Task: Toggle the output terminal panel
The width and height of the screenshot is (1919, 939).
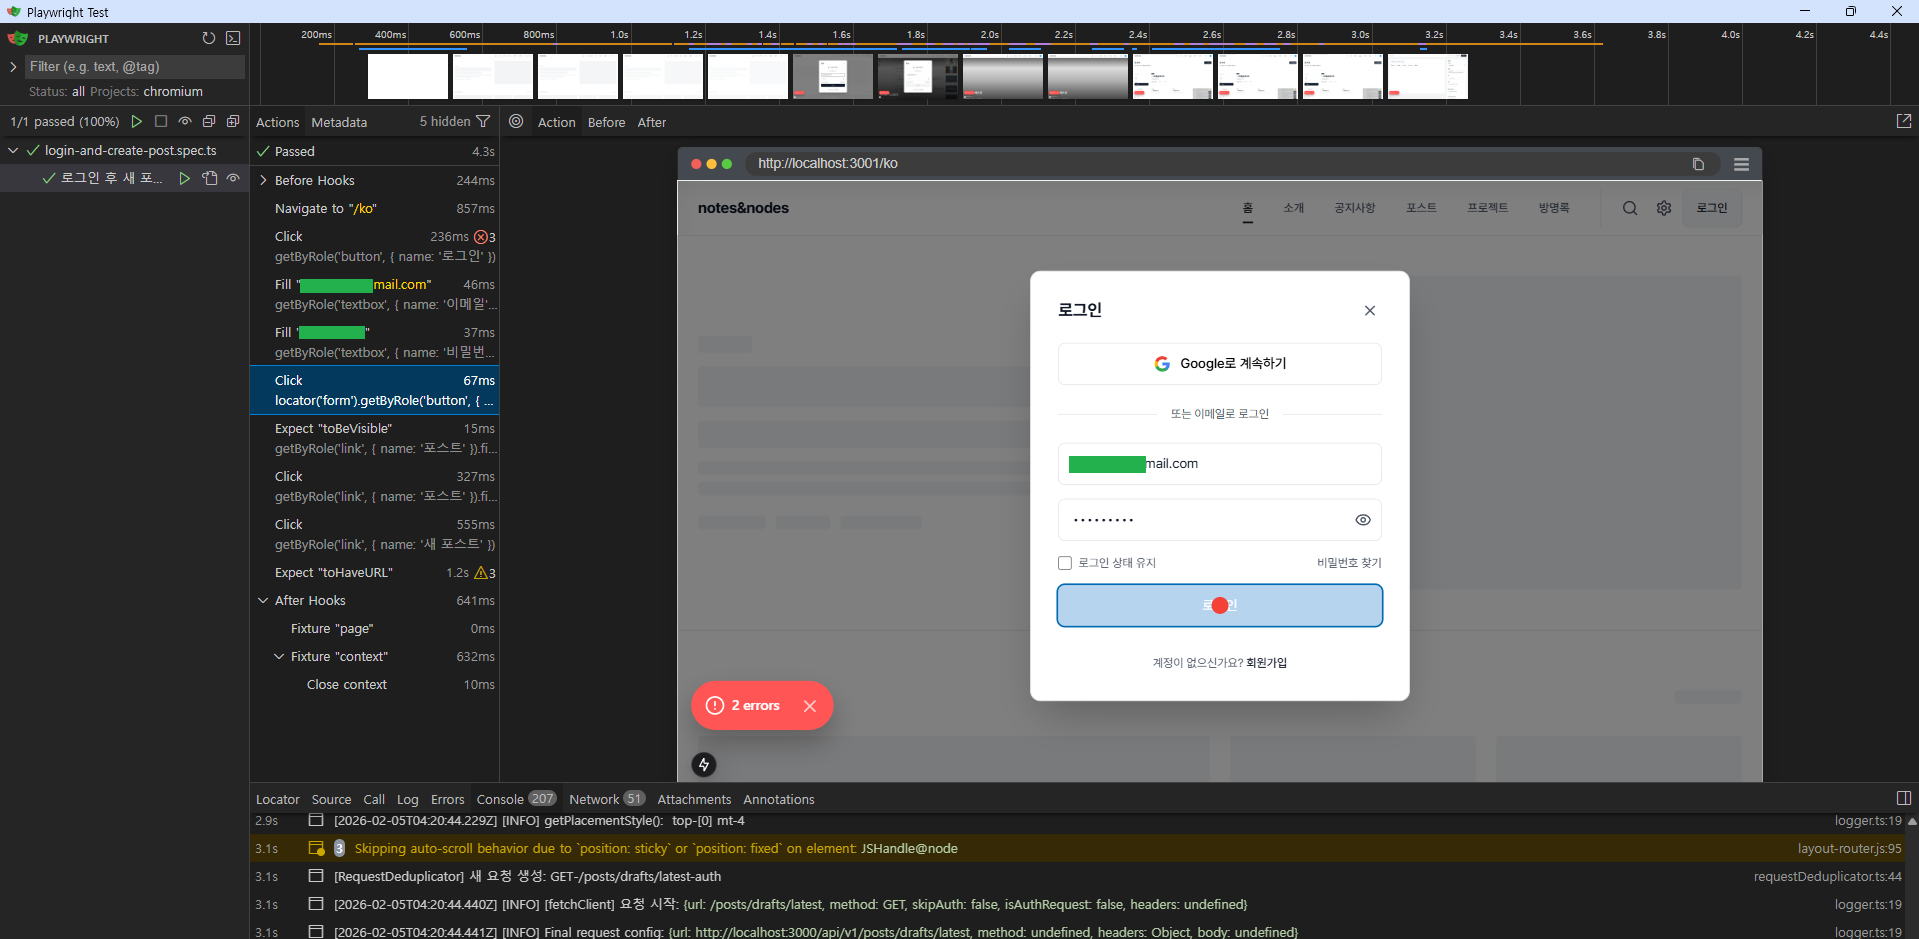Action: (x=233, y=38)
